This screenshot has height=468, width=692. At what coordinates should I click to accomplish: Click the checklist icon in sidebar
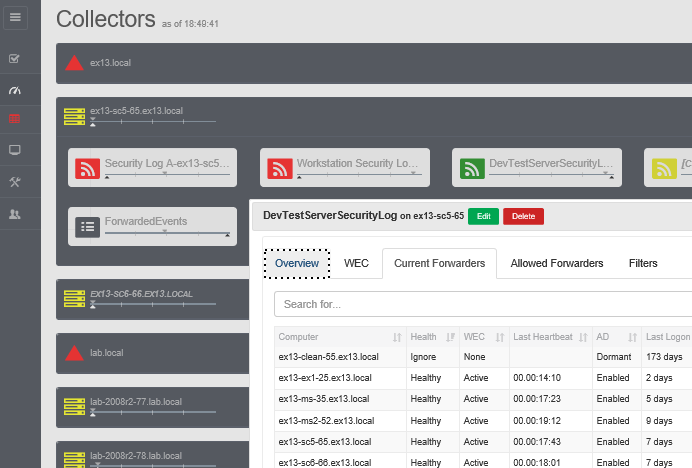pos(15,59)
